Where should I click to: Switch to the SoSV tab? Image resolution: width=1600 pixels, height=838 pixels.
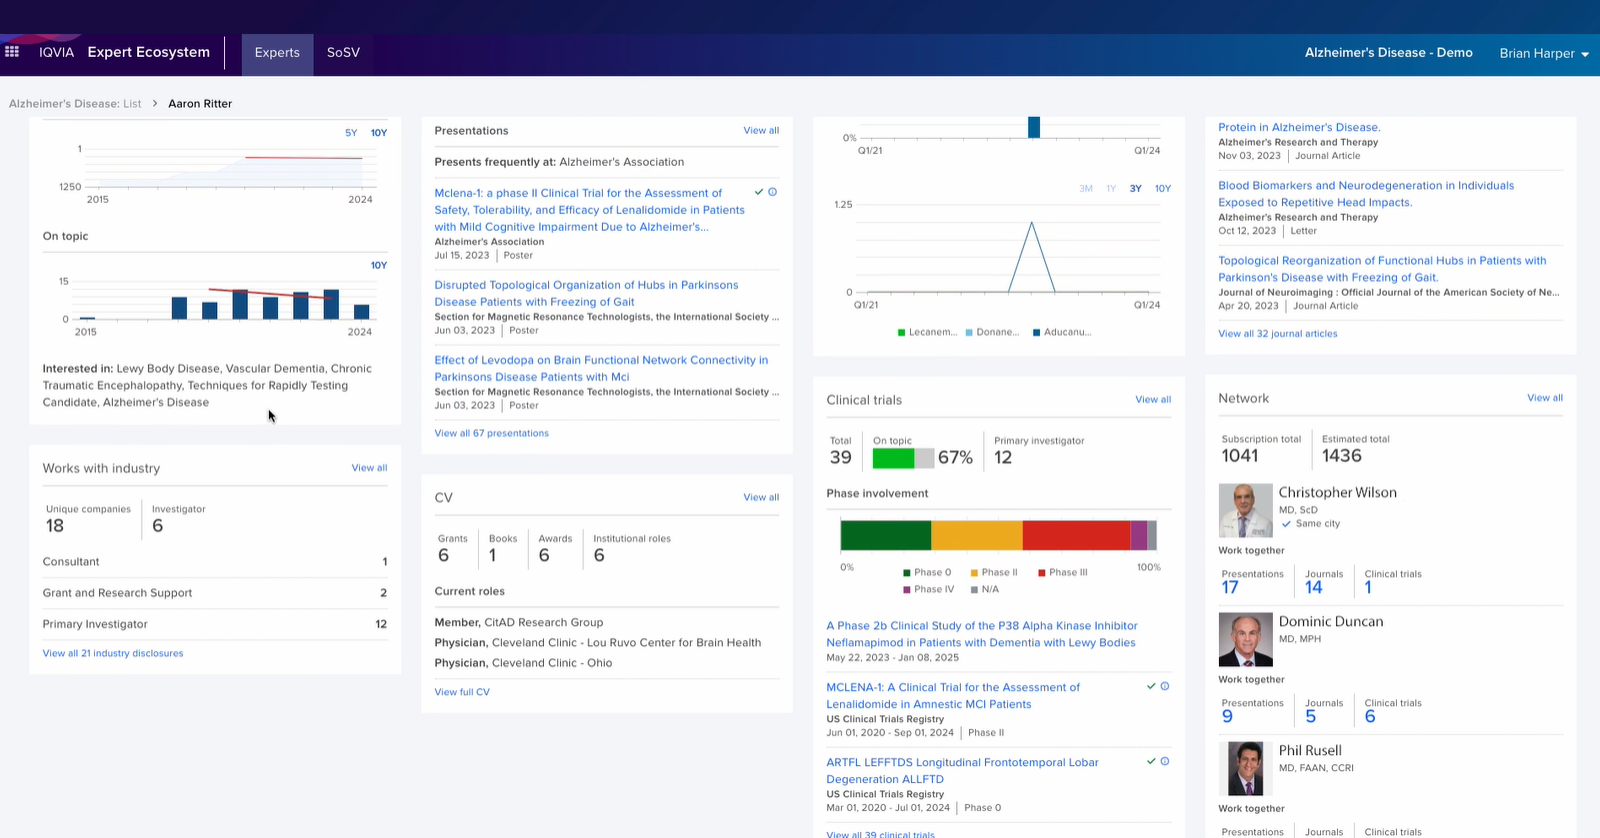pos(343,52)
